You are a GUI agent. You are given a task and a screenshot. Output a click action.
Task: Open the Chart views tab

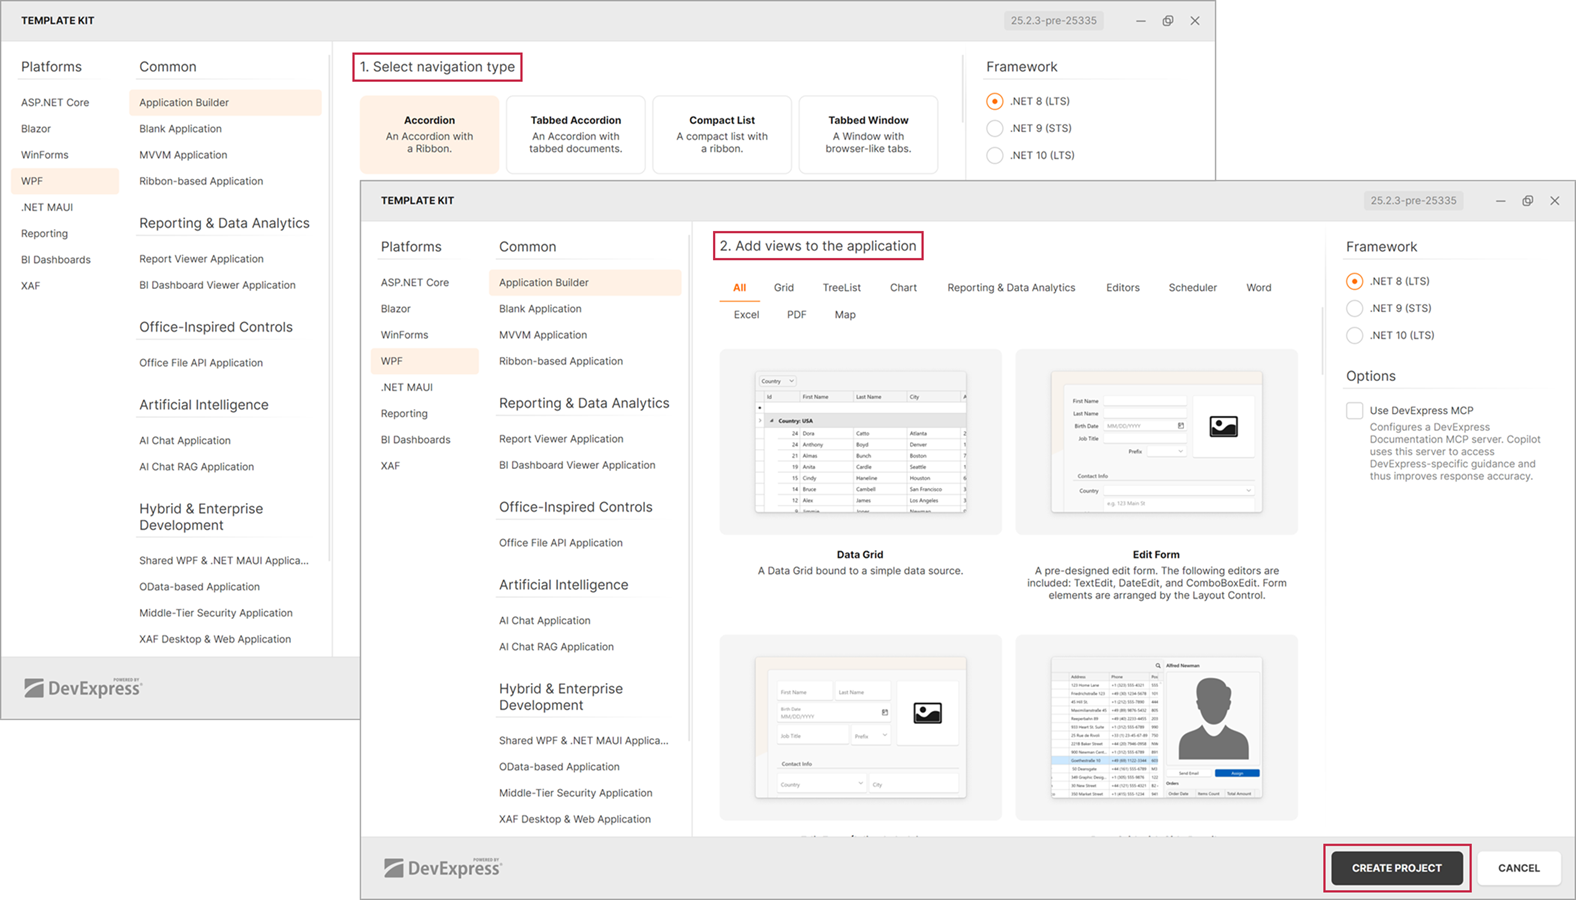pos(903,288)
